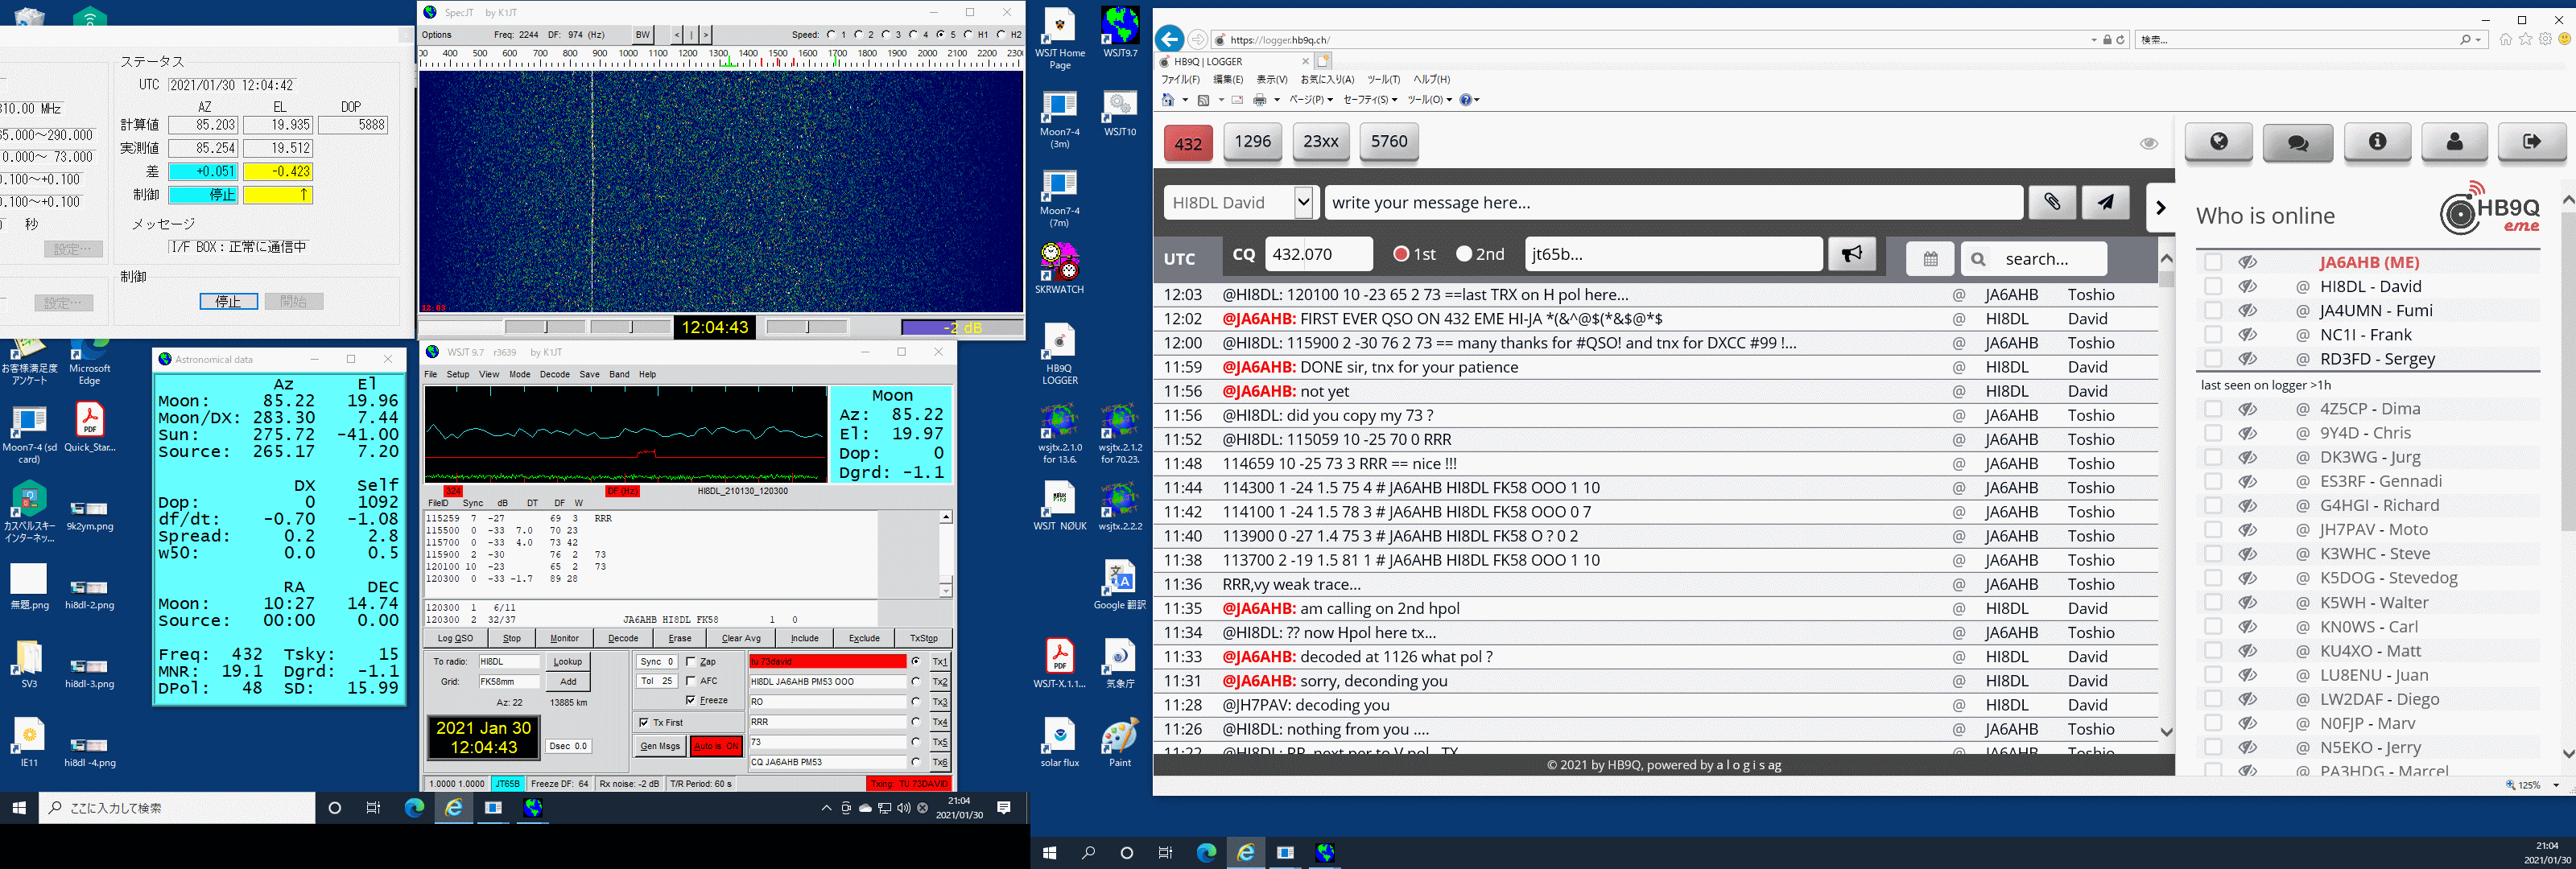2576x869 pixels.
Task: Uncheck the Freeze checkbox
Action: [x=691, y=700]
